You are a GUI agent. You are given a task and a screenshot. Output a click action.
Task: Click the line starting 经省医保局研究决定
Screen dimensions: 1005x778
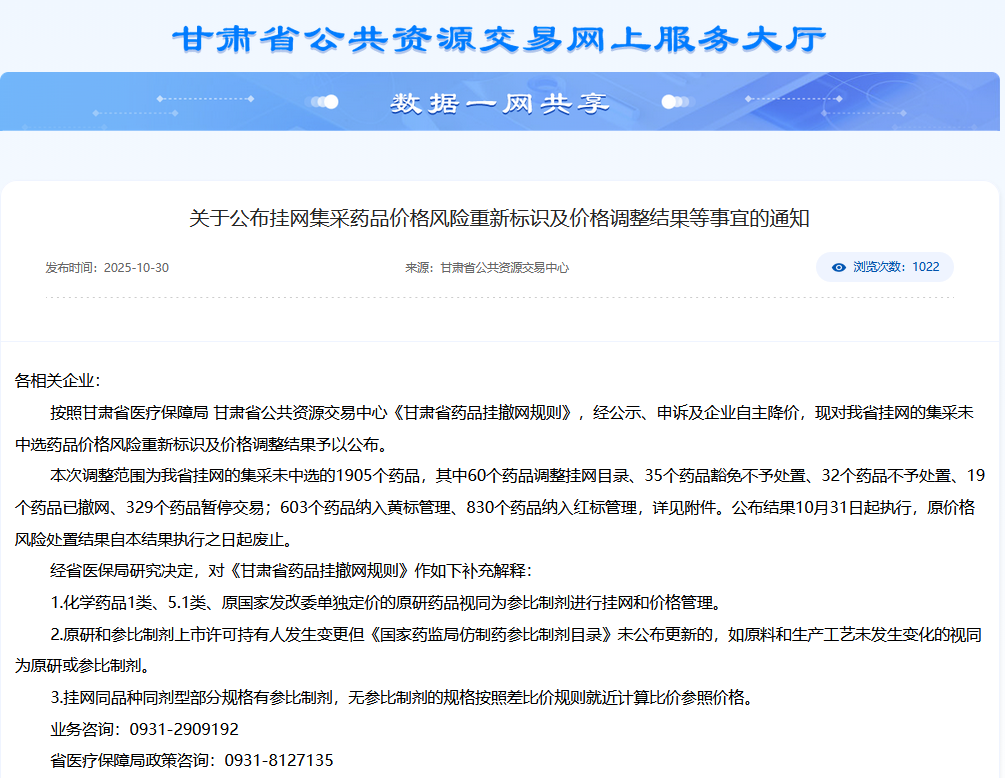pos(292,571)
